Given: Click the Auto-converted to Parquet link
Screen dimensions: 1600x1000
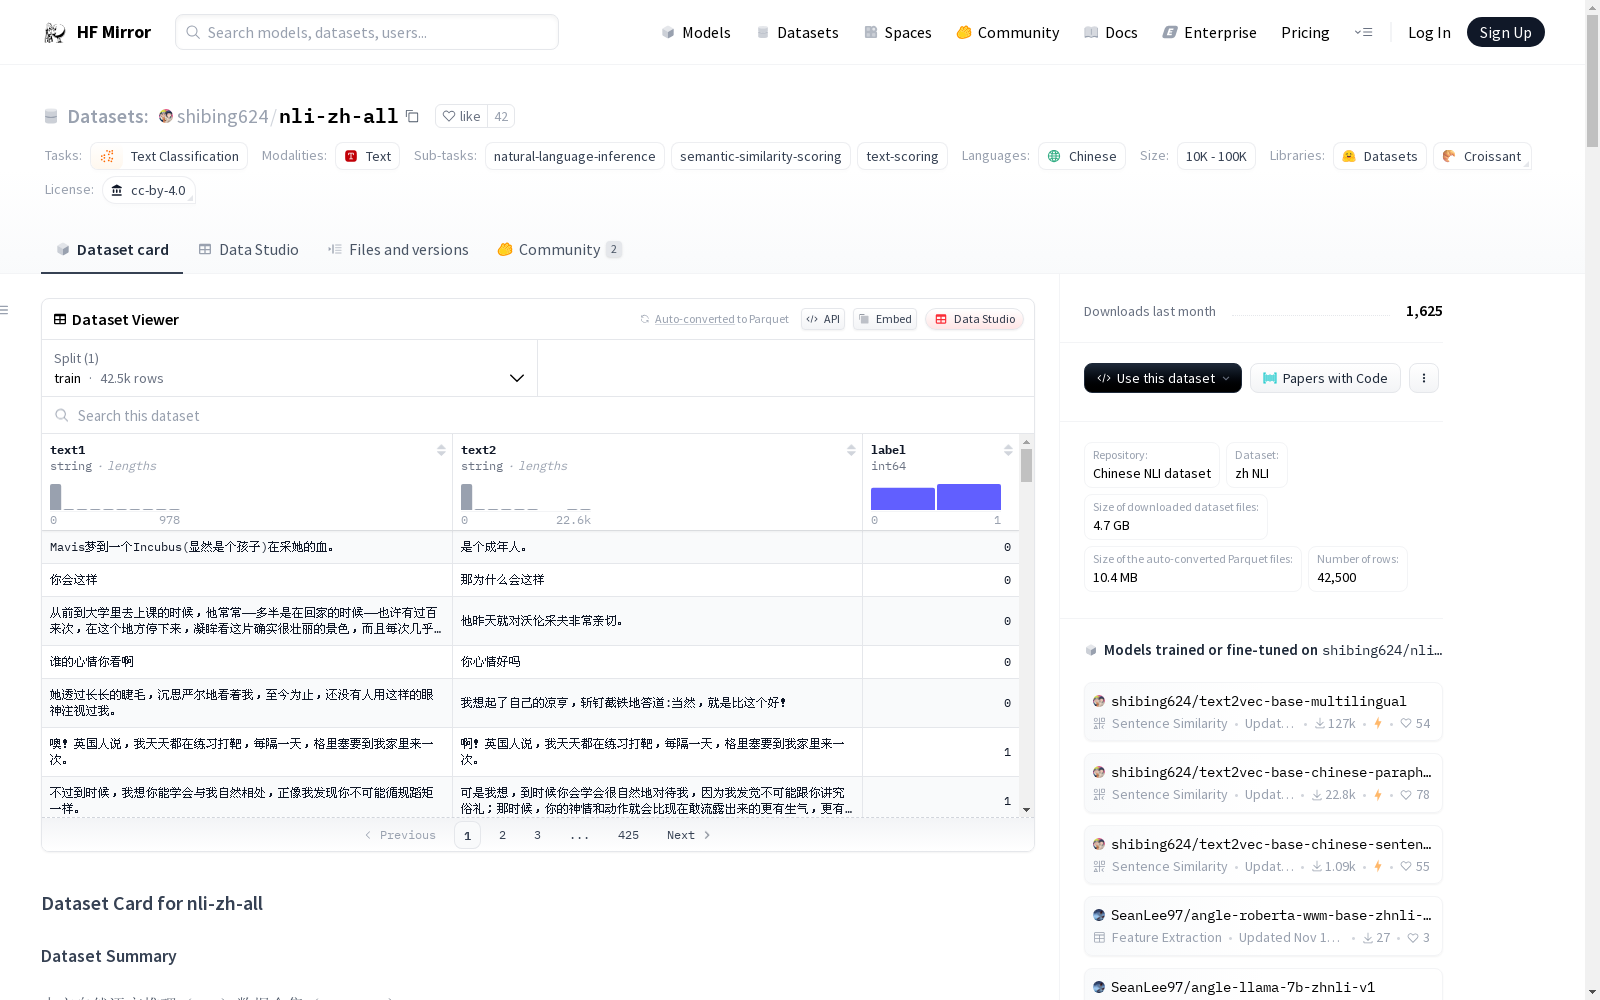Looking at the screenshot, I should [721, 319].
